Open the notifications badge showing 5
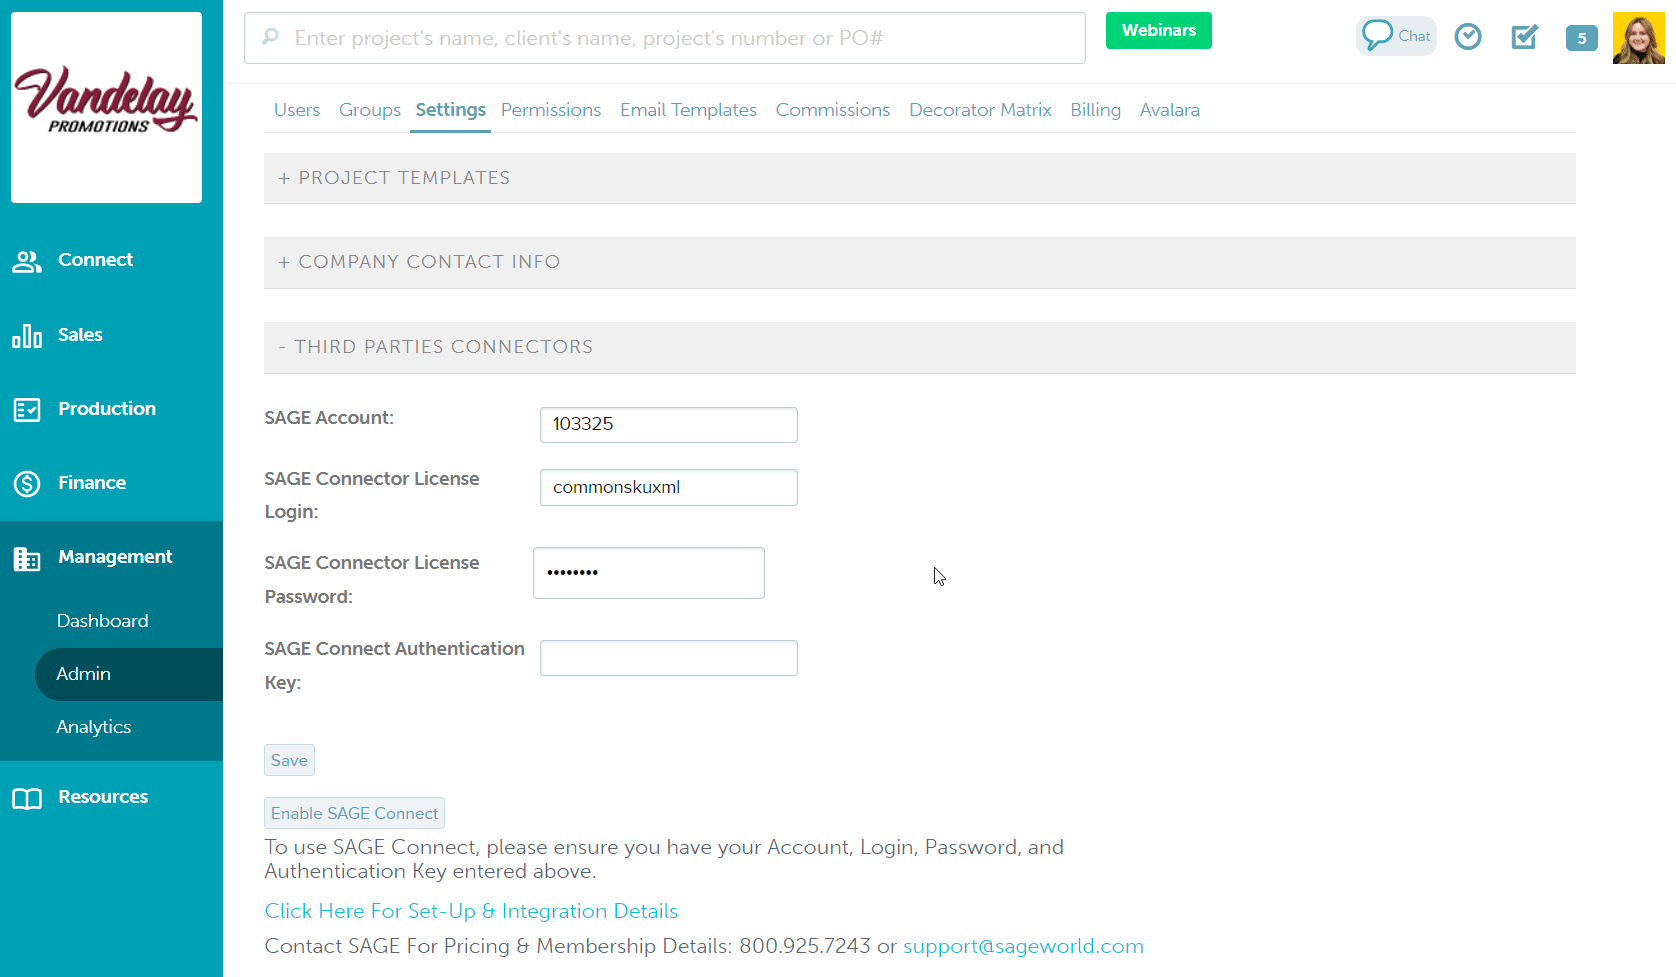Screen dimensions: 1676x977 pos(1581,38)
